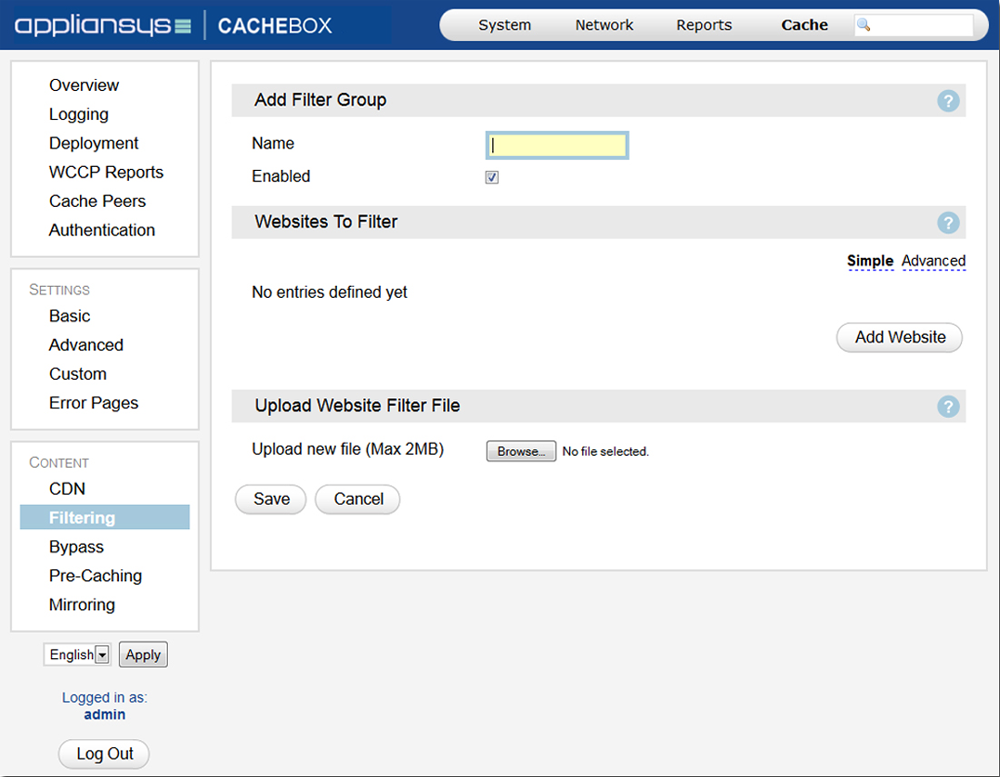
Task: Open the Authentication page
Action: (102, 230)
